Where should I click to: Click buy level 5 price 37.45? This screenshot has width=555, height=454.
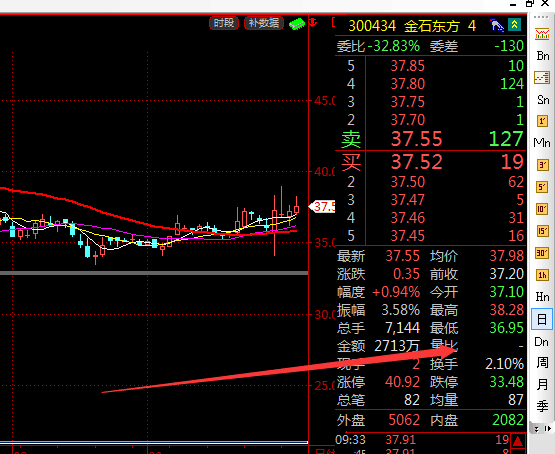coord(407,236)
